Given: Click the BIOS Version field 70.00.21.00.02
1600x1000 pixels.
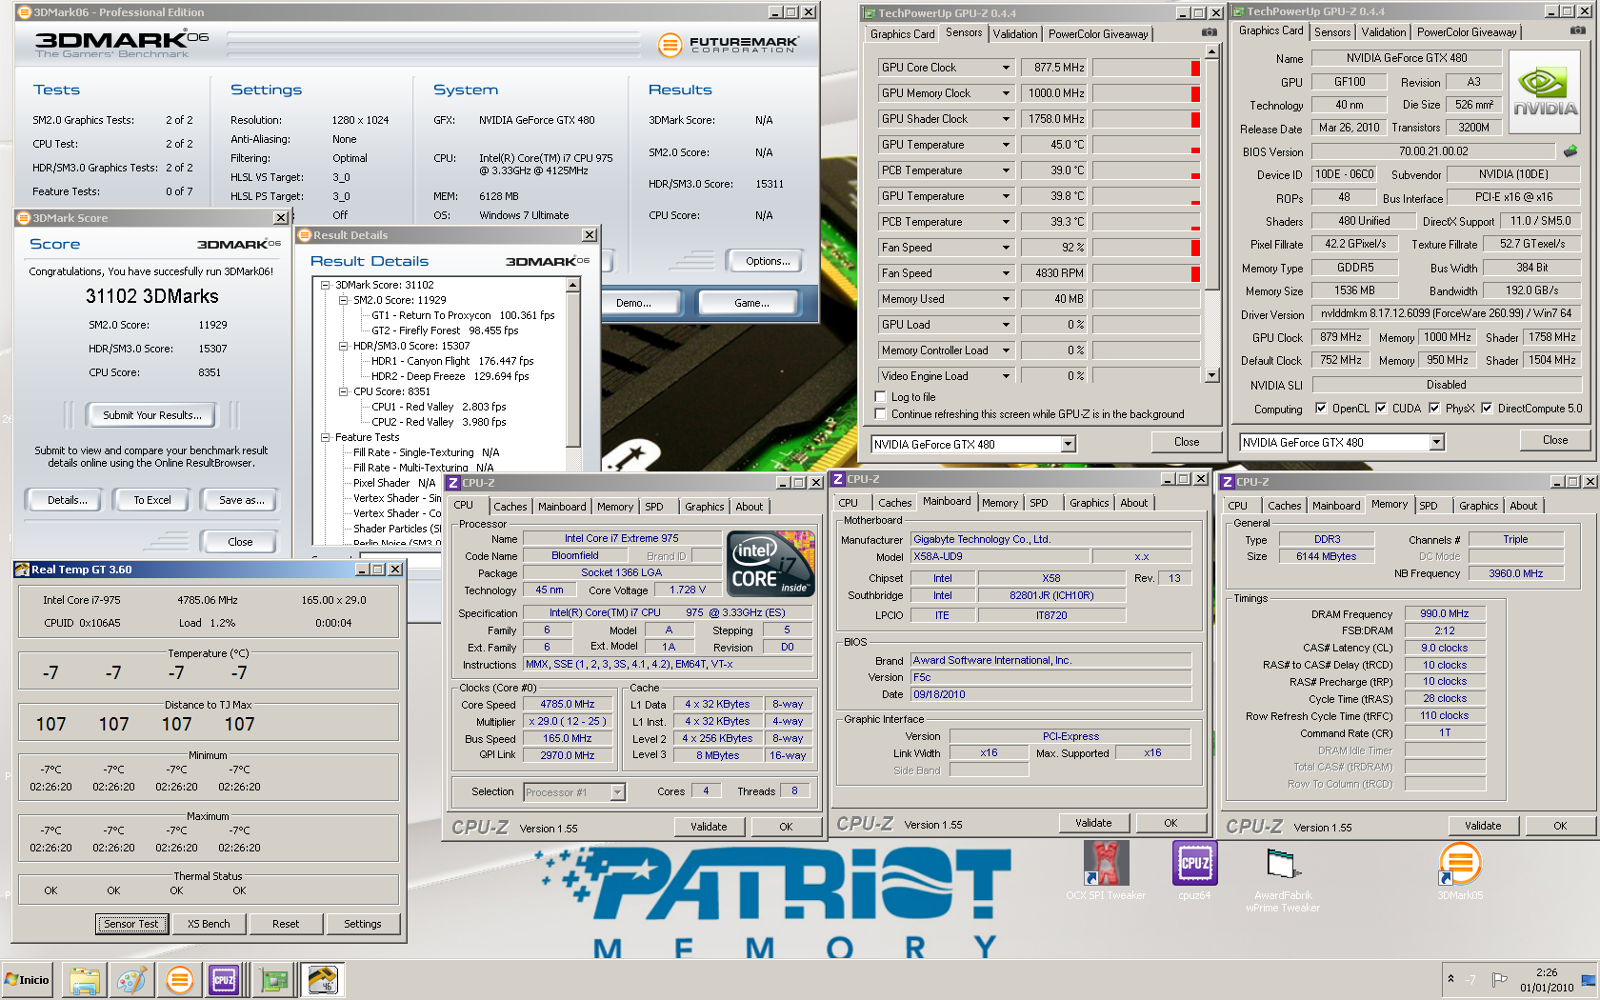Looking at the screenshot, I should pos(1433,152).
